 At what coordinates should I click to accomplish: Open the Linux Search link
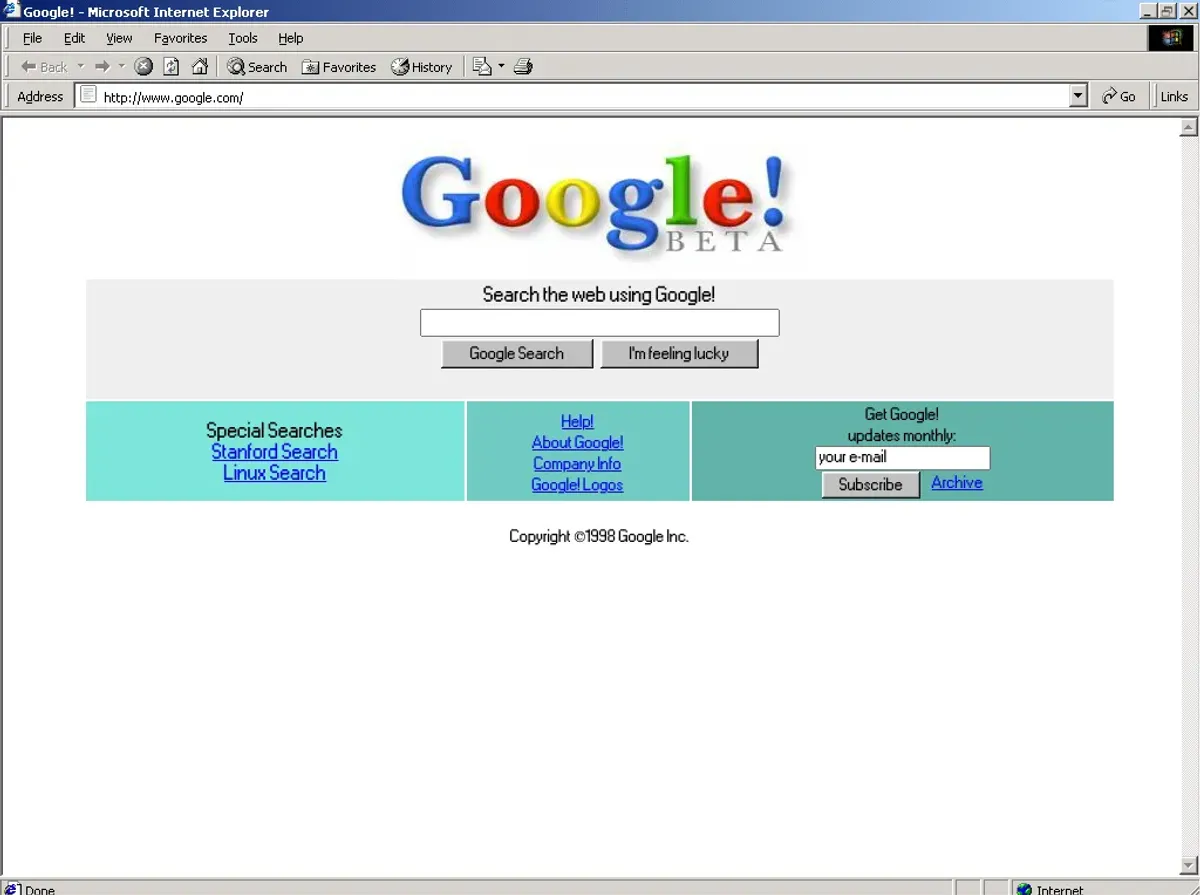coord(274,473)
